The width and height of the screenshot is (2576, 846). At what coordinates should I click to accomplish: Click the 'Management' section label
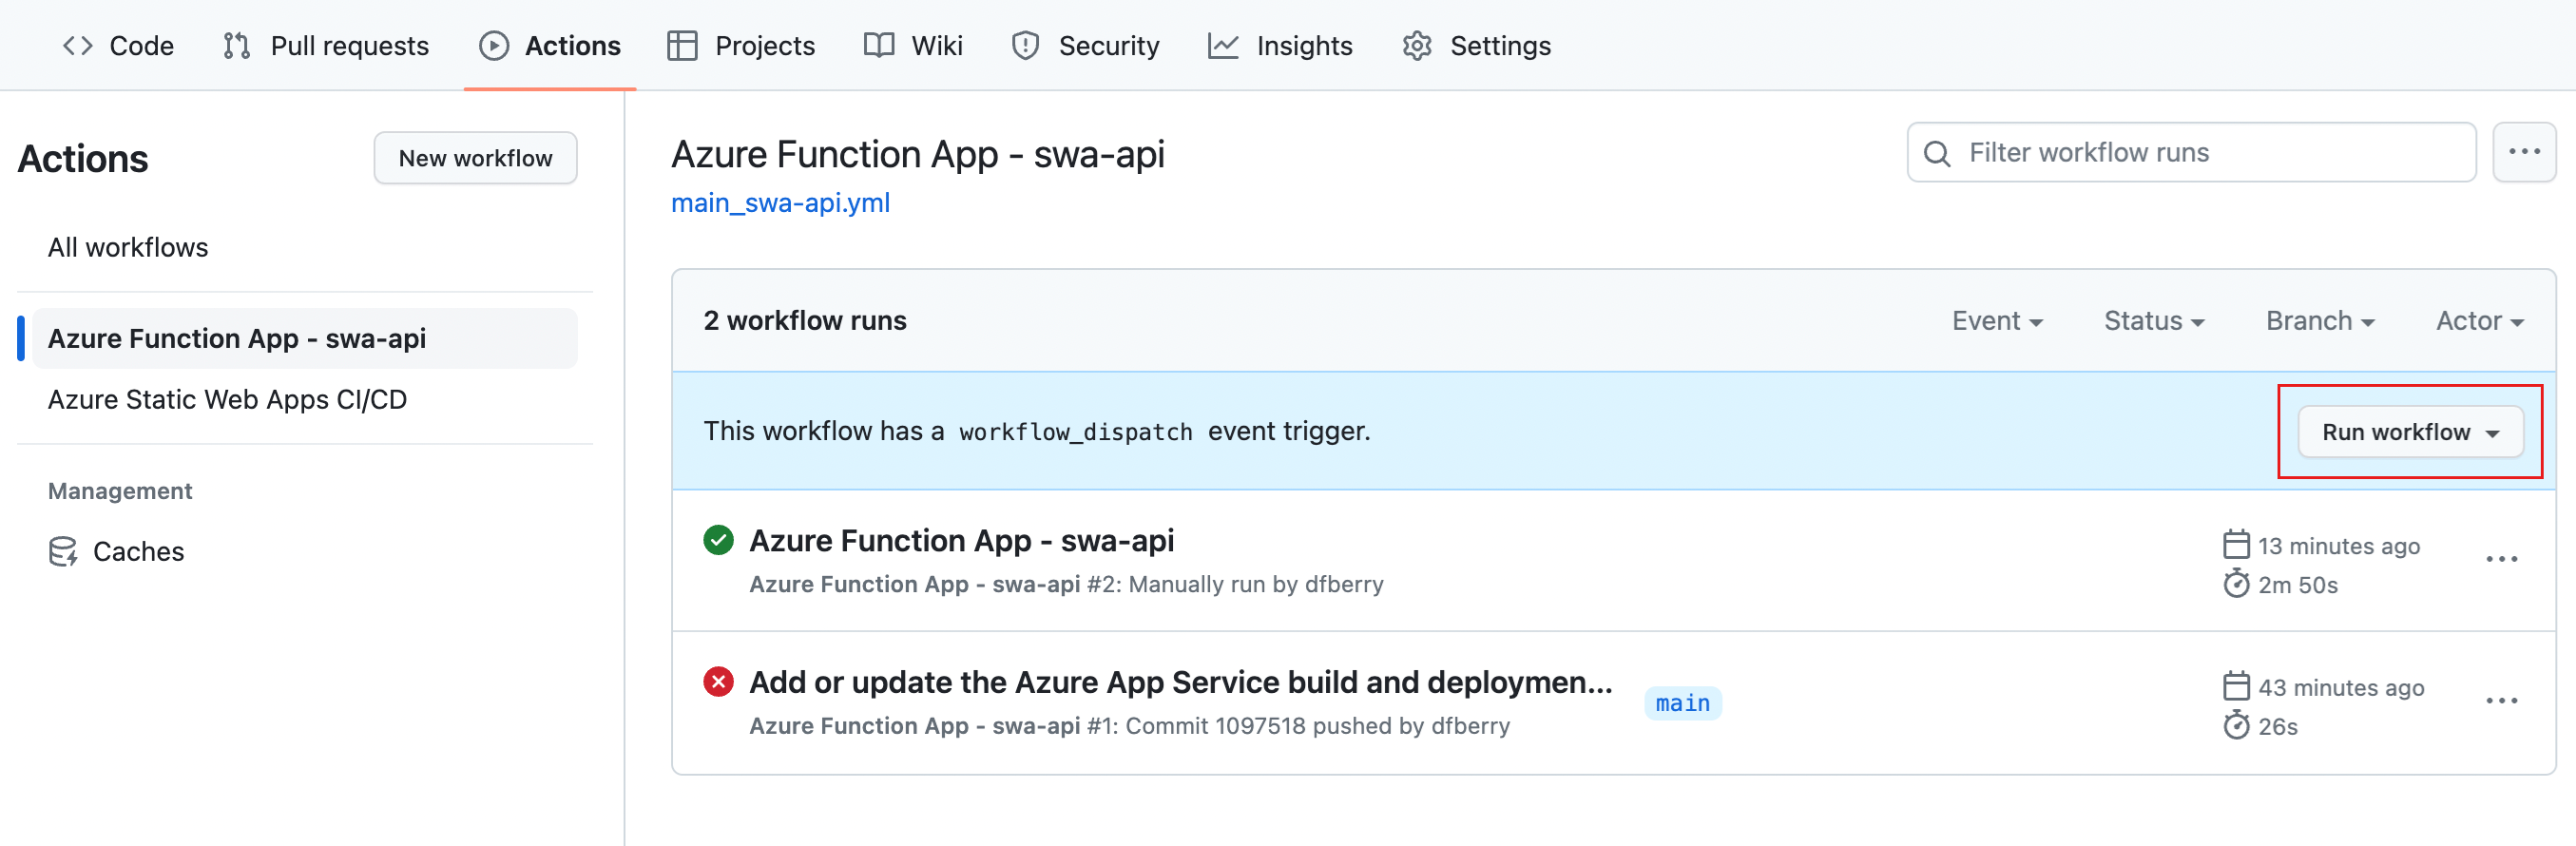[x=120, y=491]
